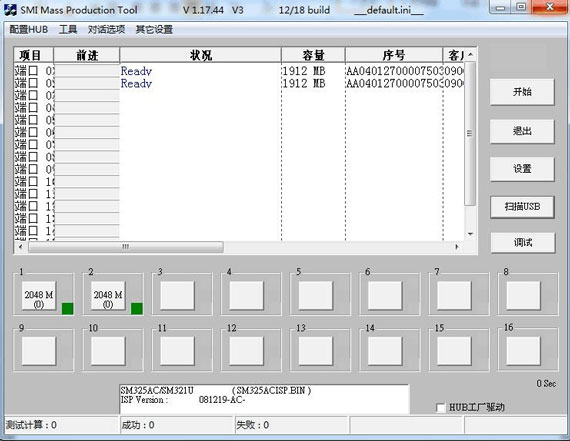The width and height of the screenshot is (570, 441).
Task: Click the green status indicator of port 2
Action: pos(137,308)
